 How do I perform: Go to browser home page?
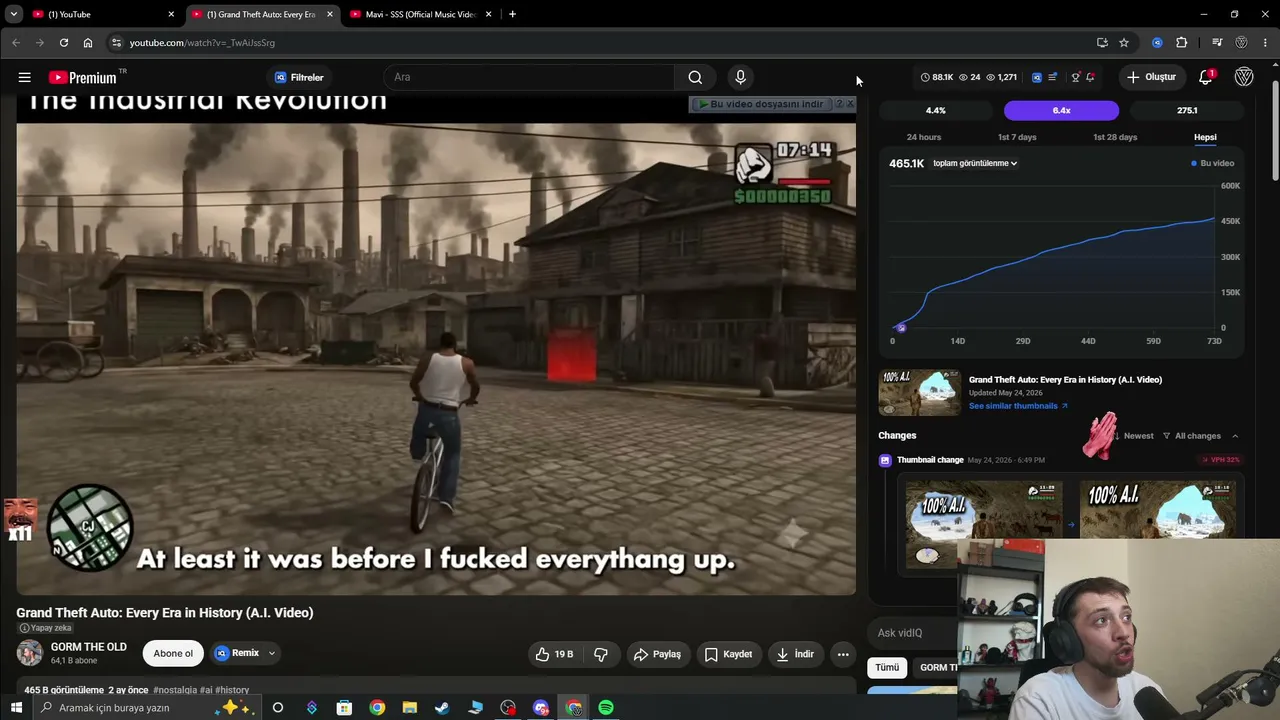click(x=88, y=43)
